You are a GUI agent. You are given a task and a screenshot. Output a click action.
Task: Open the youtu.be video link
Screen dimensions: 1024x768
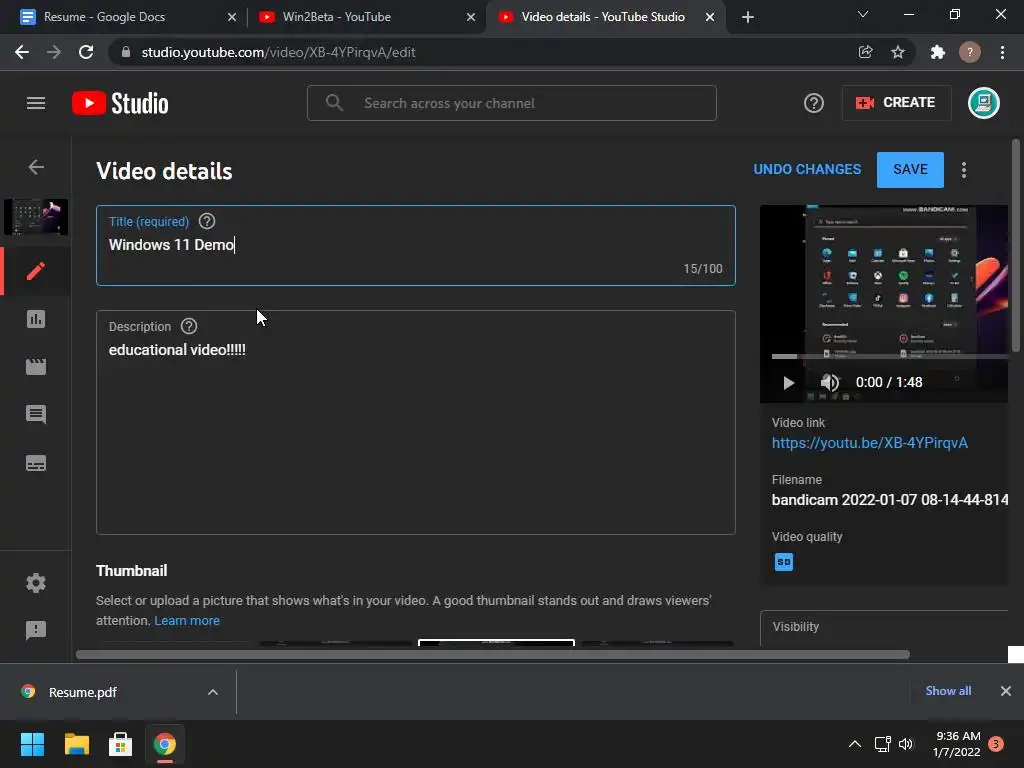tap(869, 443)
